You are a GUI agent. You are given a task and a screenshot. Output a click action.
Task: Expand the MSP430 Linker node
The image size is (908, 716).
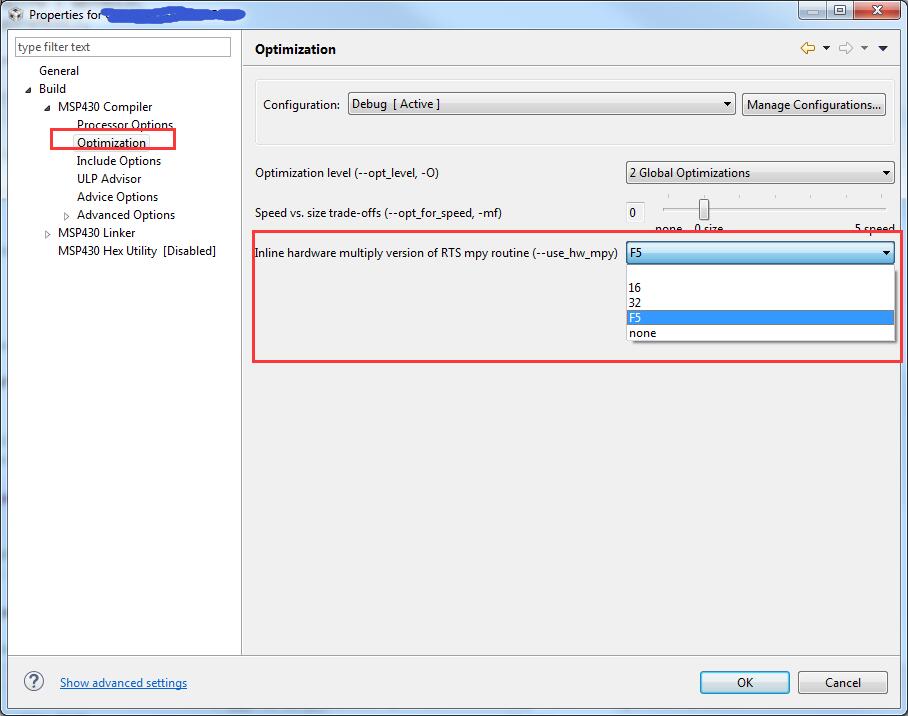[47, 233]
